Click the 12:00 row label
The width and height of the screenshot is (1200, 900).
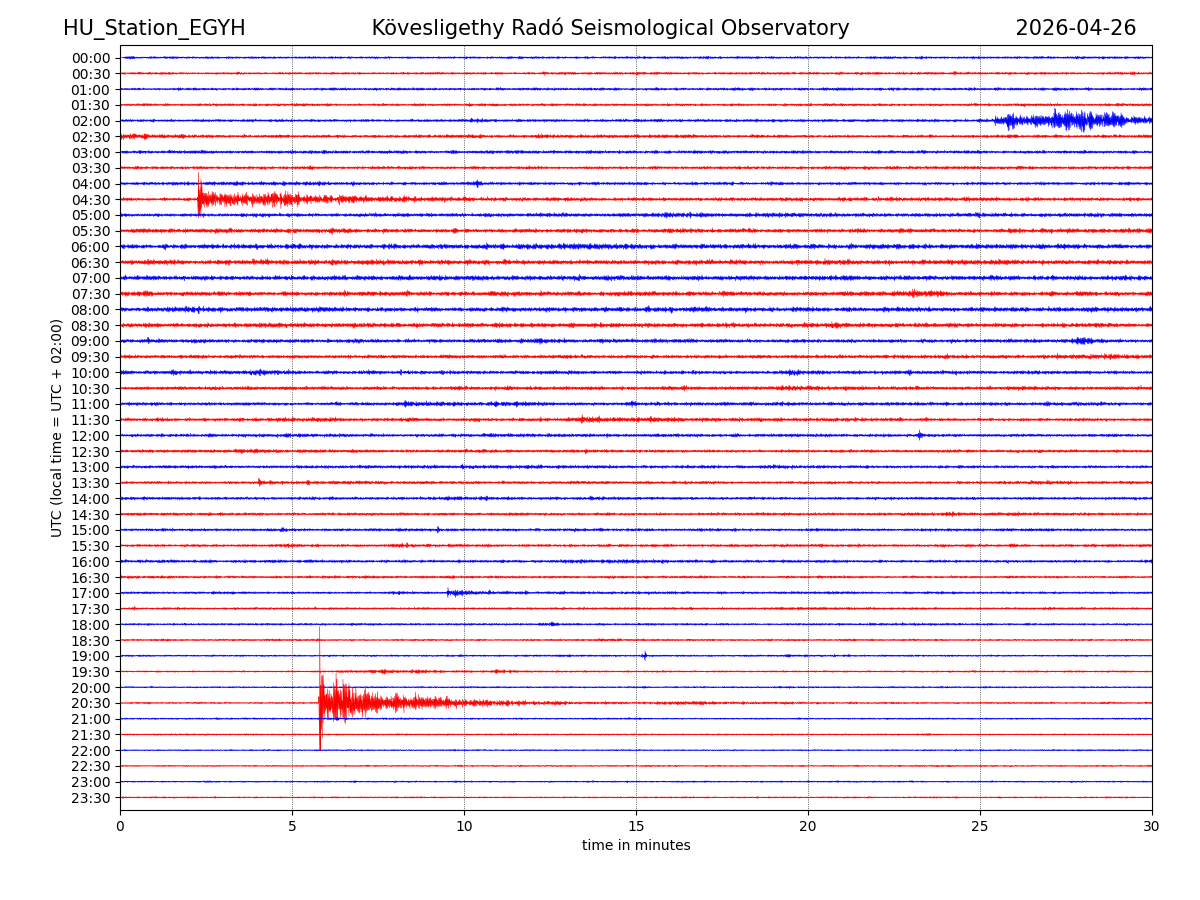pyautogui.click(x=90, y=436)
